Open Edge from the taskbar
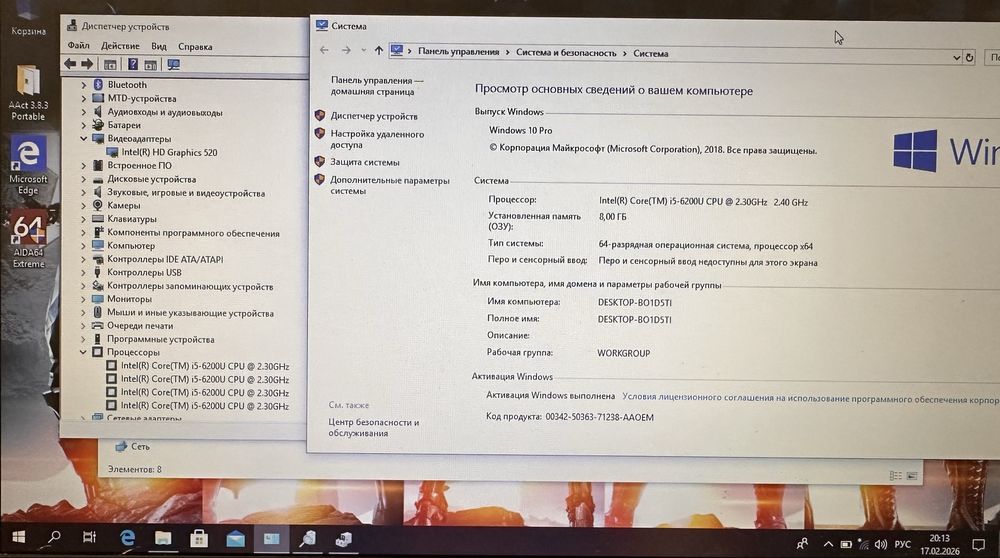The height and width of the screenshot is (558, 1000). (x=127, y=538)
